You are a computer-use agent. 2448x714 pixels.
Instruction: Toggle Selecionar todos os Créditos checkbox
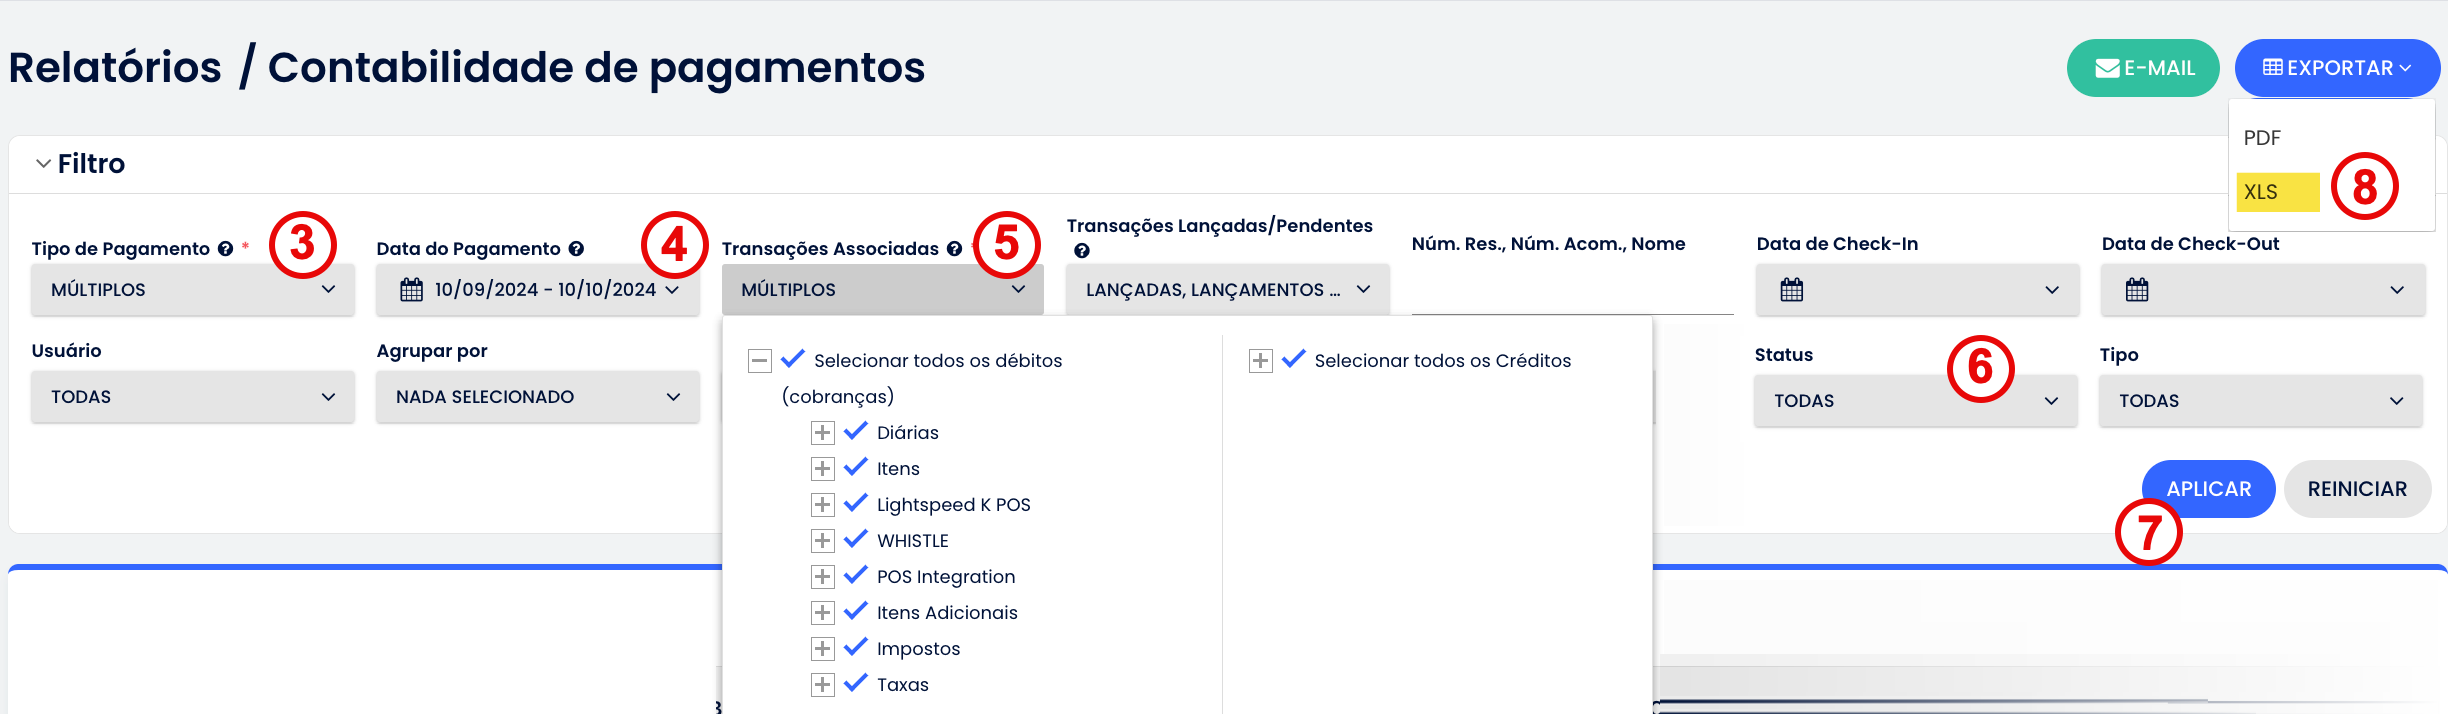click(x=1293, y=359)
